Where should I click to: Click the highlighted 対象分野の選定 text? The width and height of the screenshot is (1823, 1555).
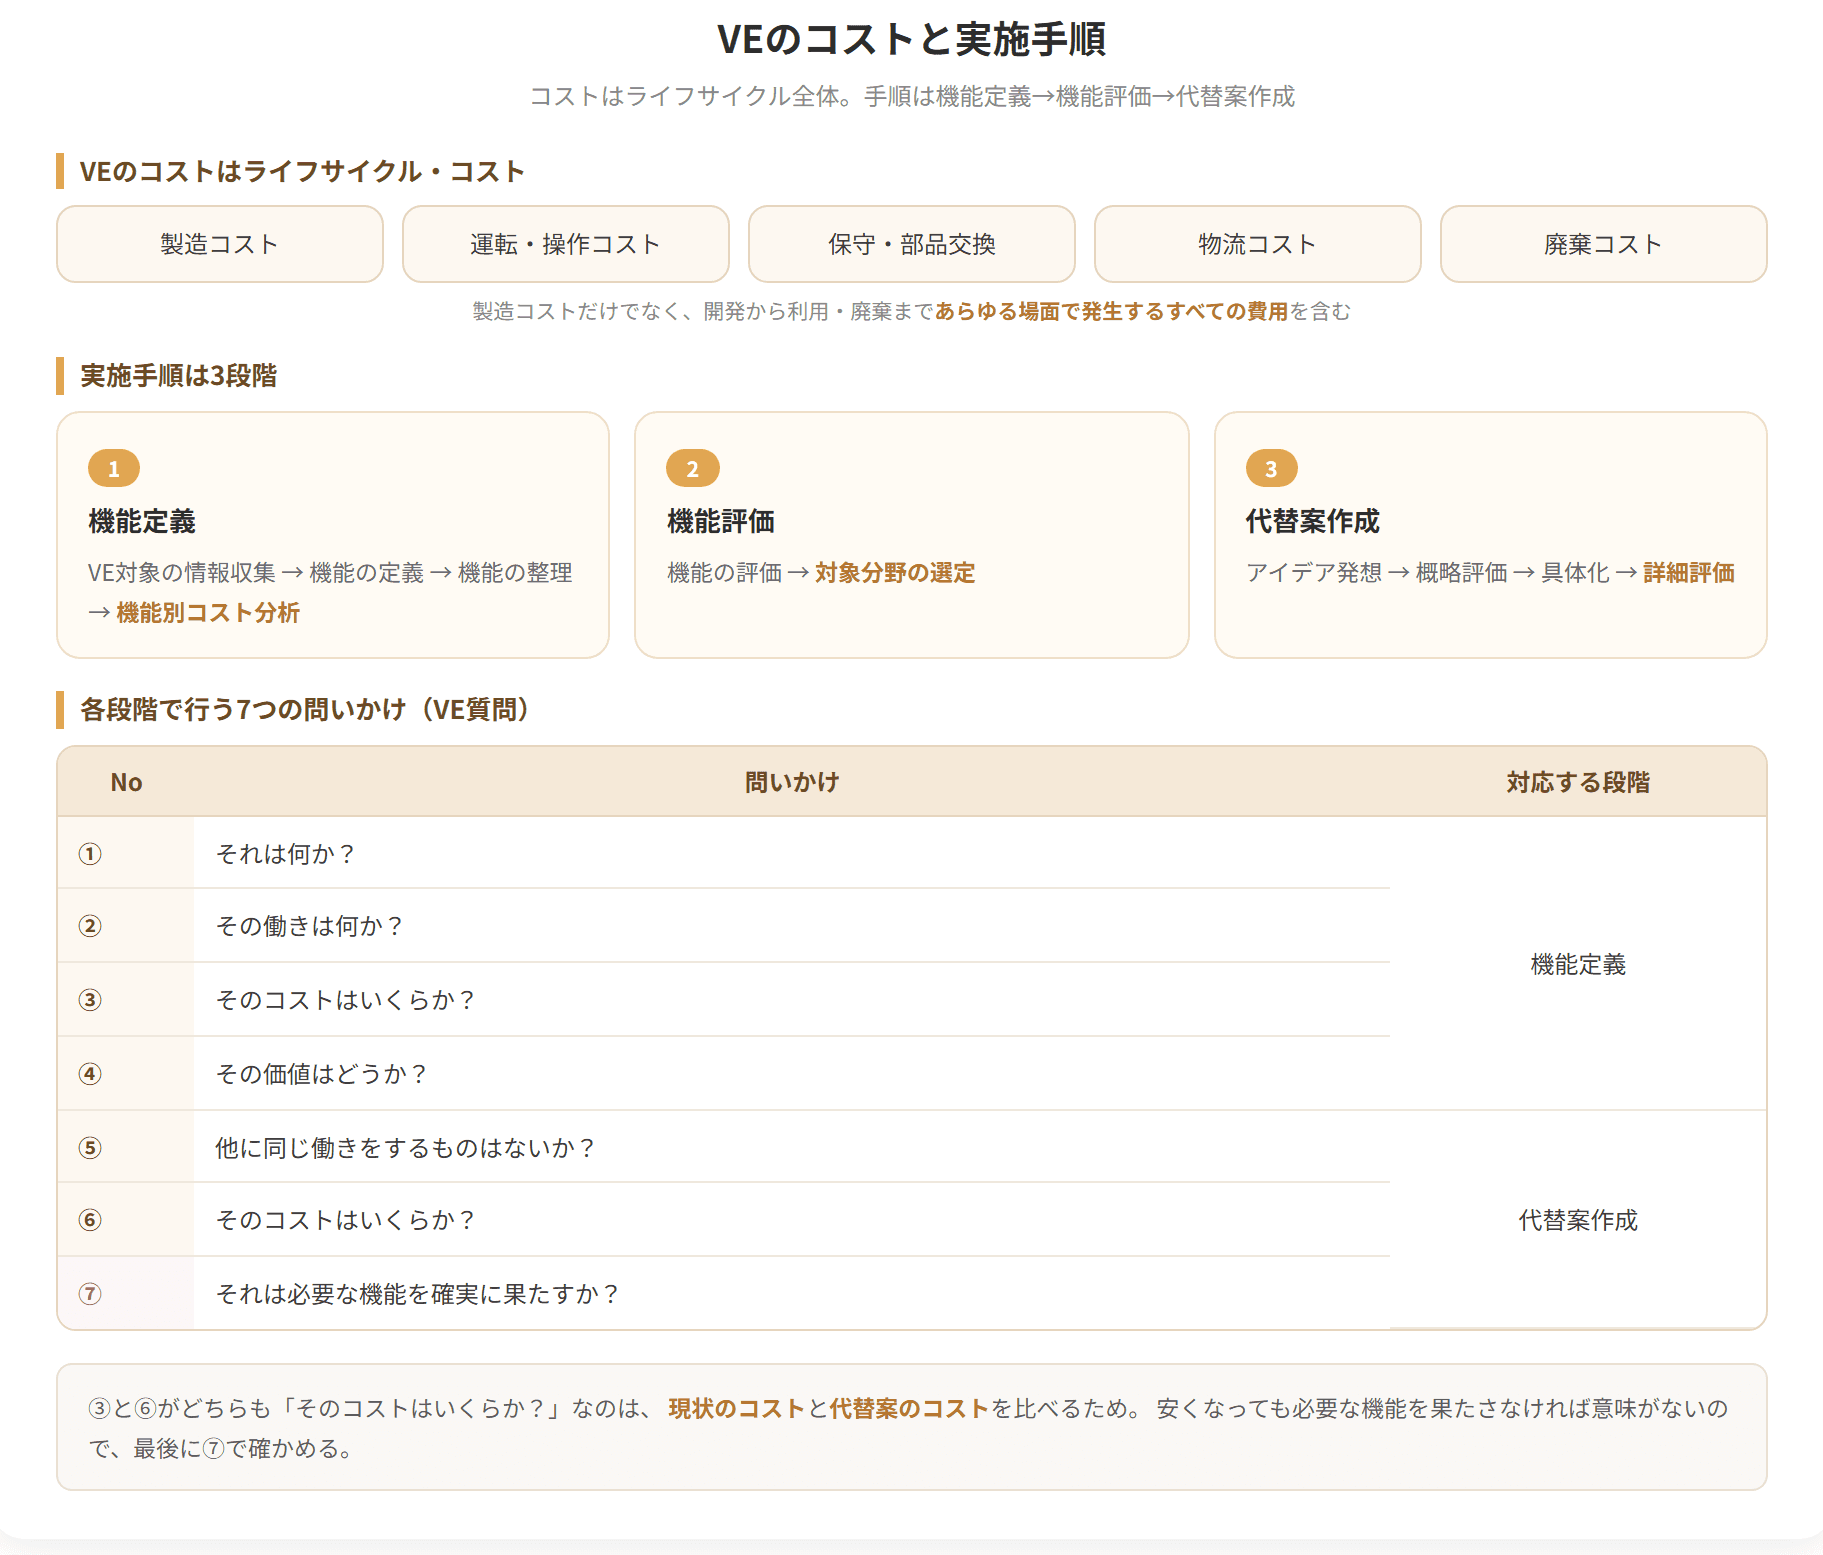pyautogui.click(x=895, y=572)
